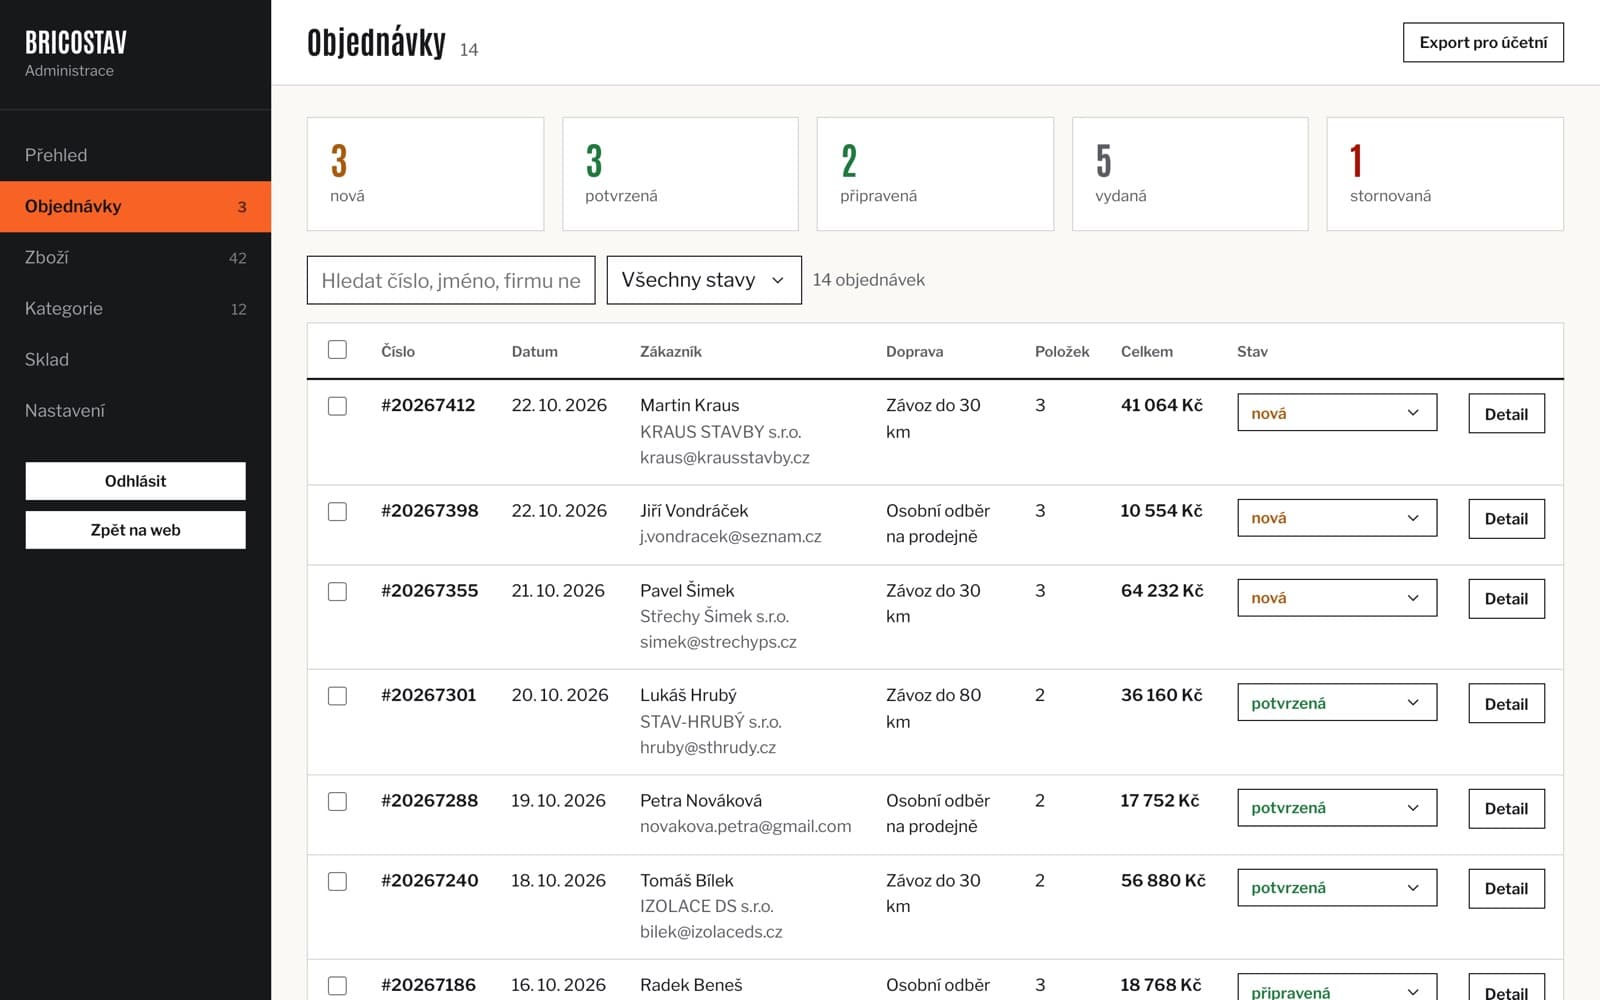Image resolution: width=1600 pixels, height=1000 pixels.
Task: Click email kraus@krausstavby.cz
Action: (x=725, y=457)
